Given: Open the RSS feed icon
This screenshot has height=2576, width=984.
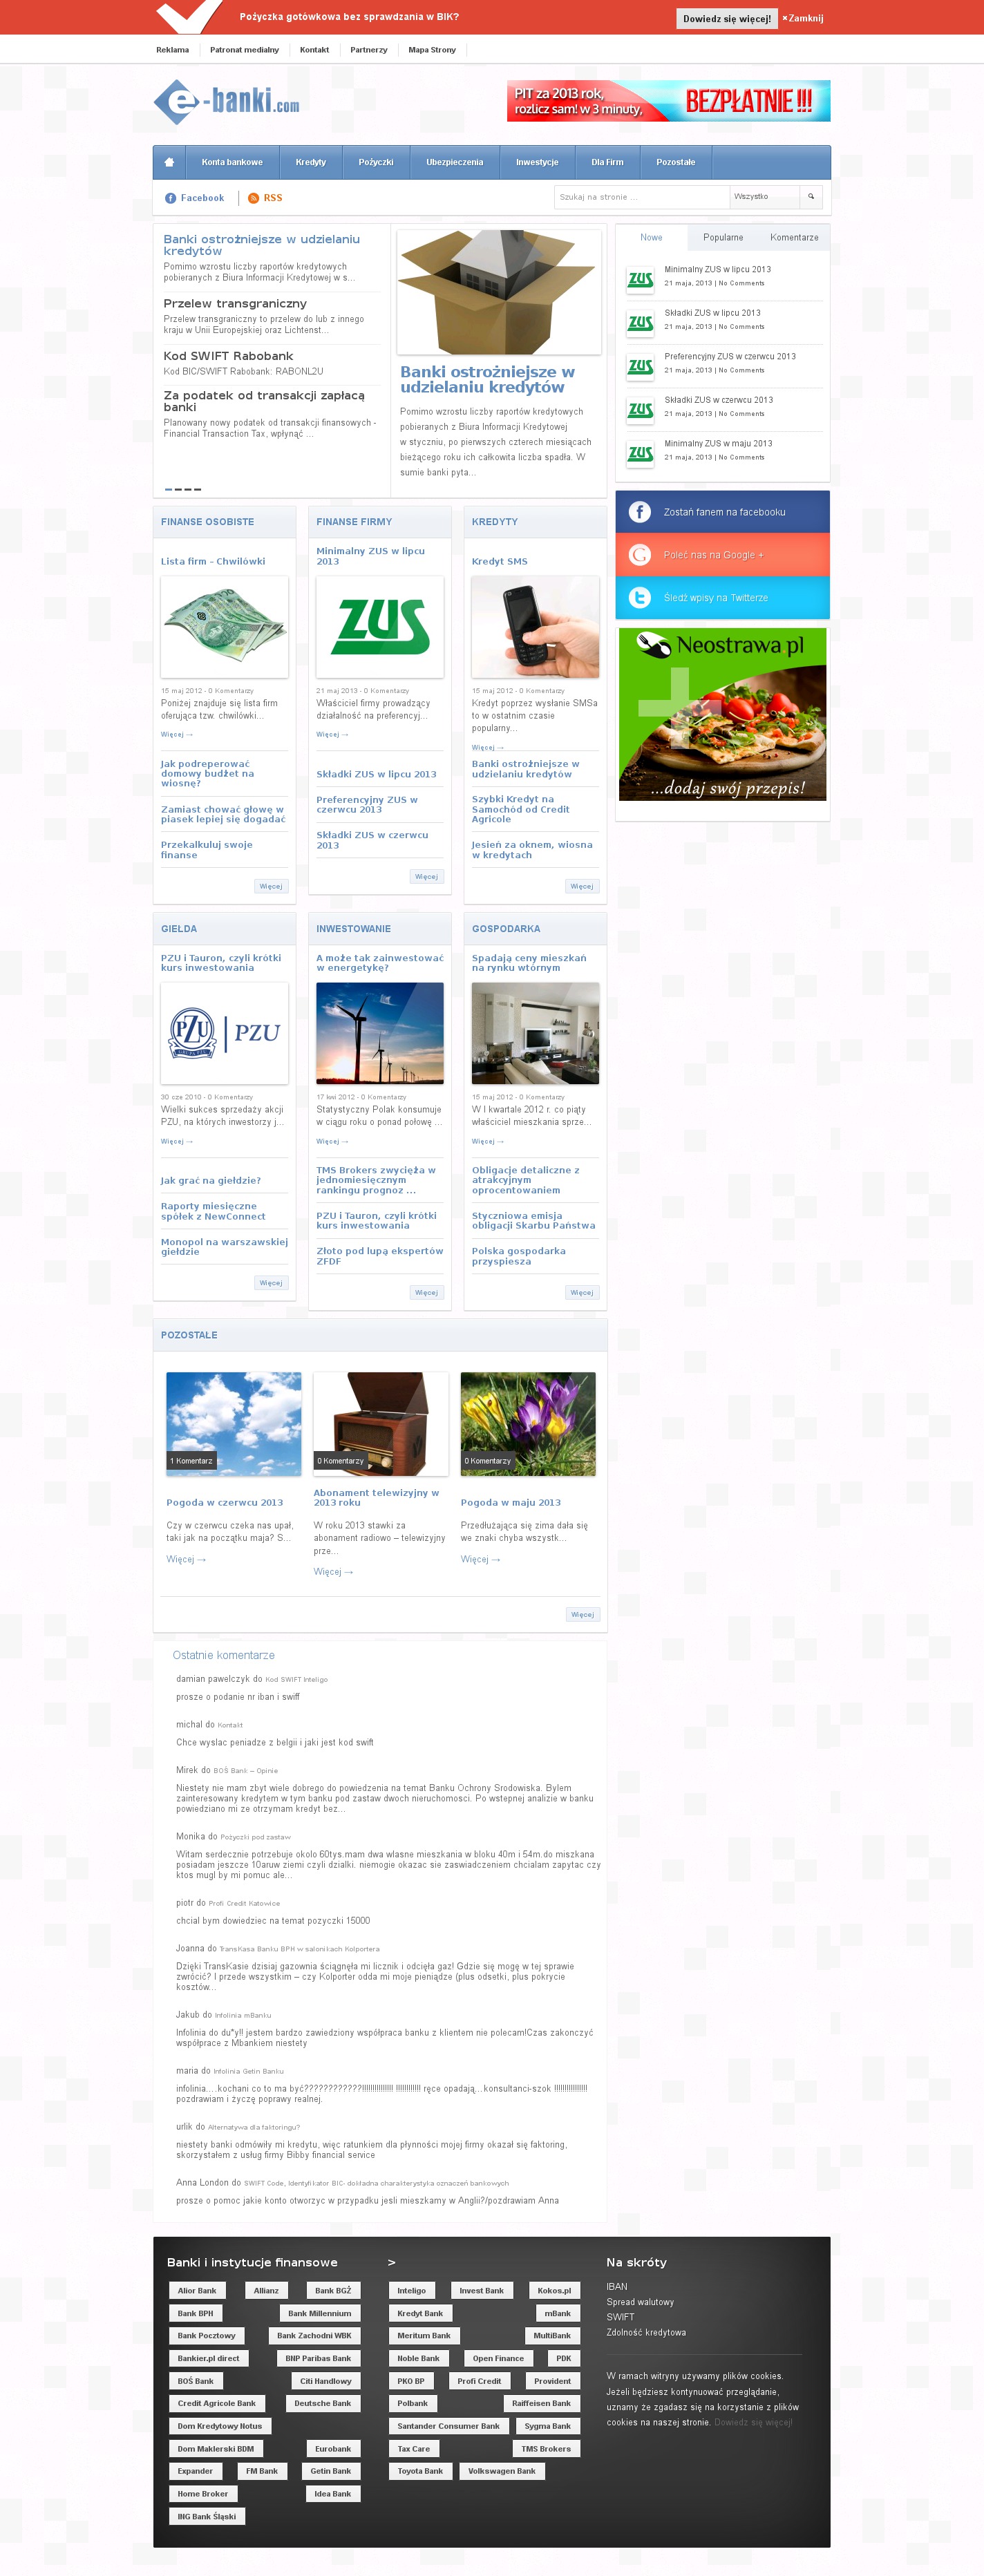Looking at the screenshot, I should [253, 198].
